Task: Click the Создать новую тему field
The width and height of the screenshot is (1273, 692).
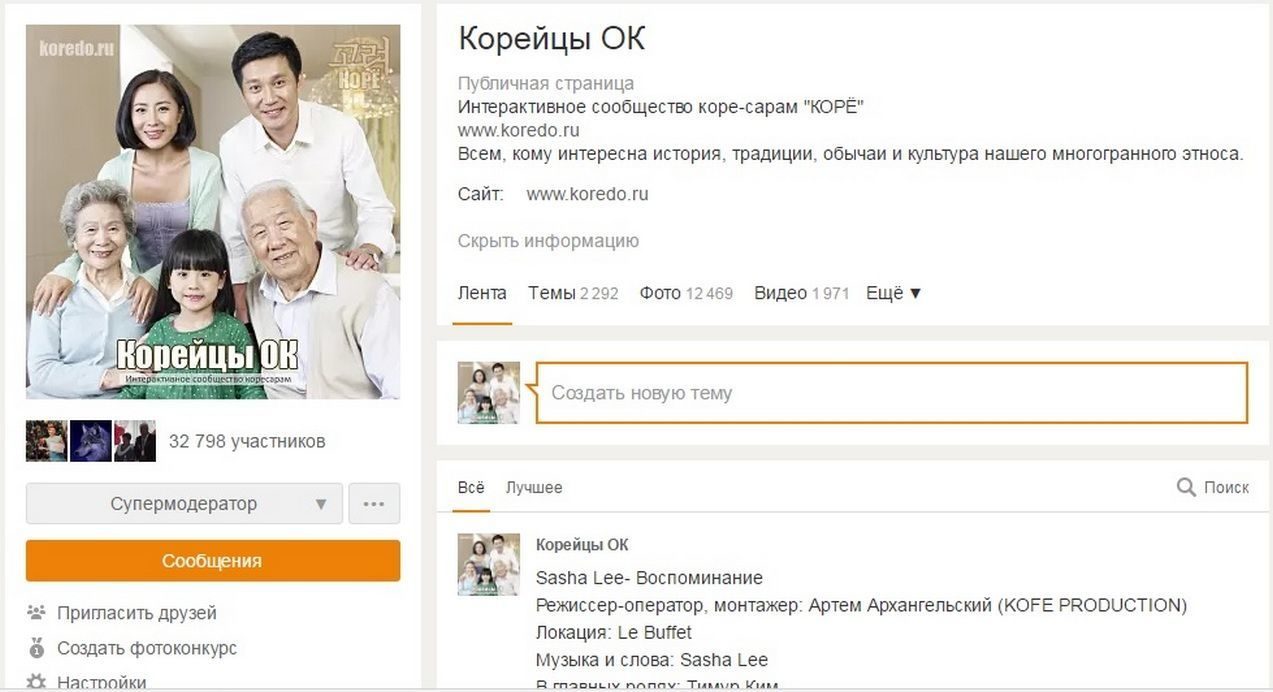Action: [892, 393]
